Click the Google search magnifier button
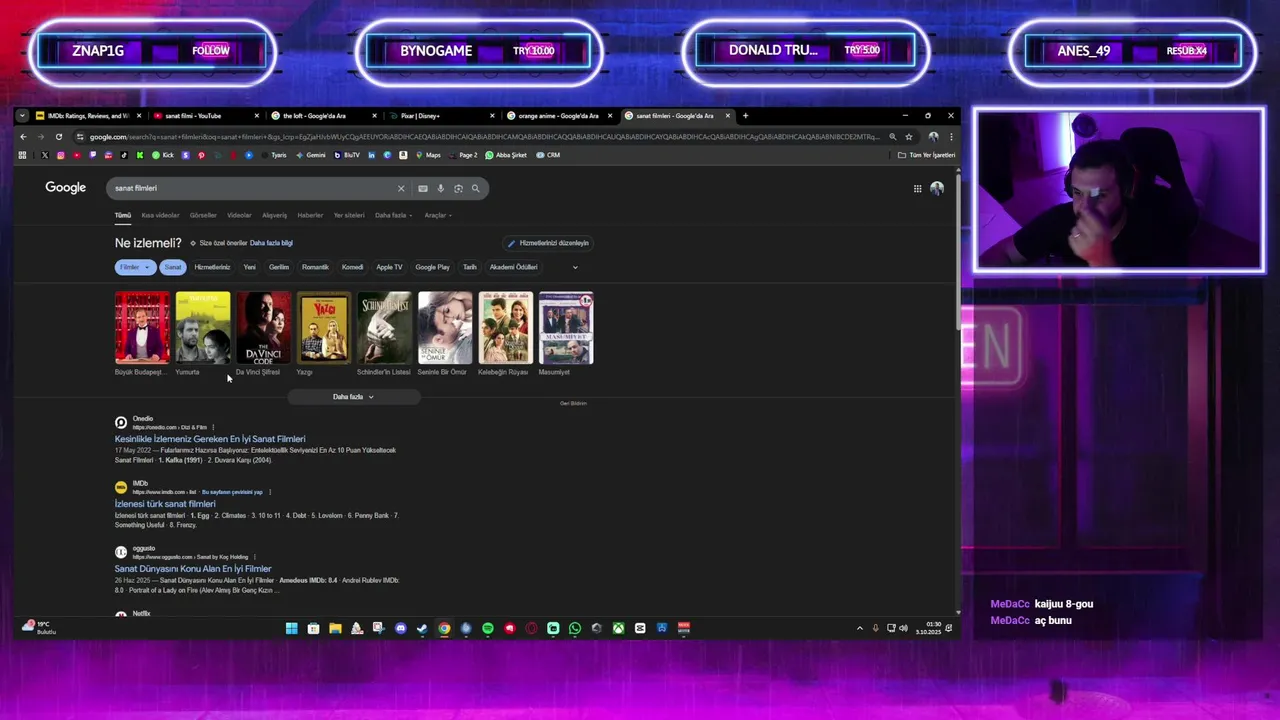Screen dimensions: 1280x720 (x=476, y=188)
